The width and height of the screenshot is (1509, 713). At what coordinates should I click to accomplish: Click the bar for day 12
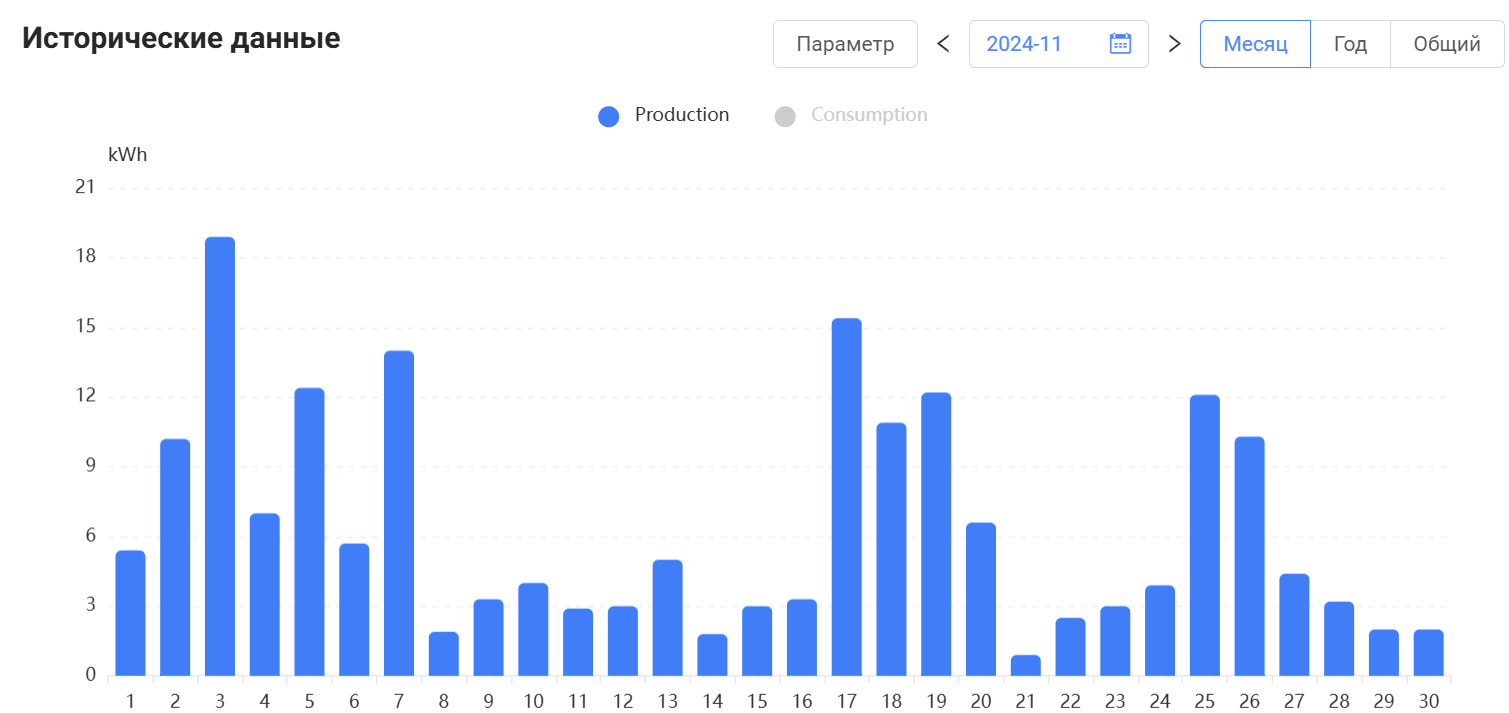(x=623, y=641)
